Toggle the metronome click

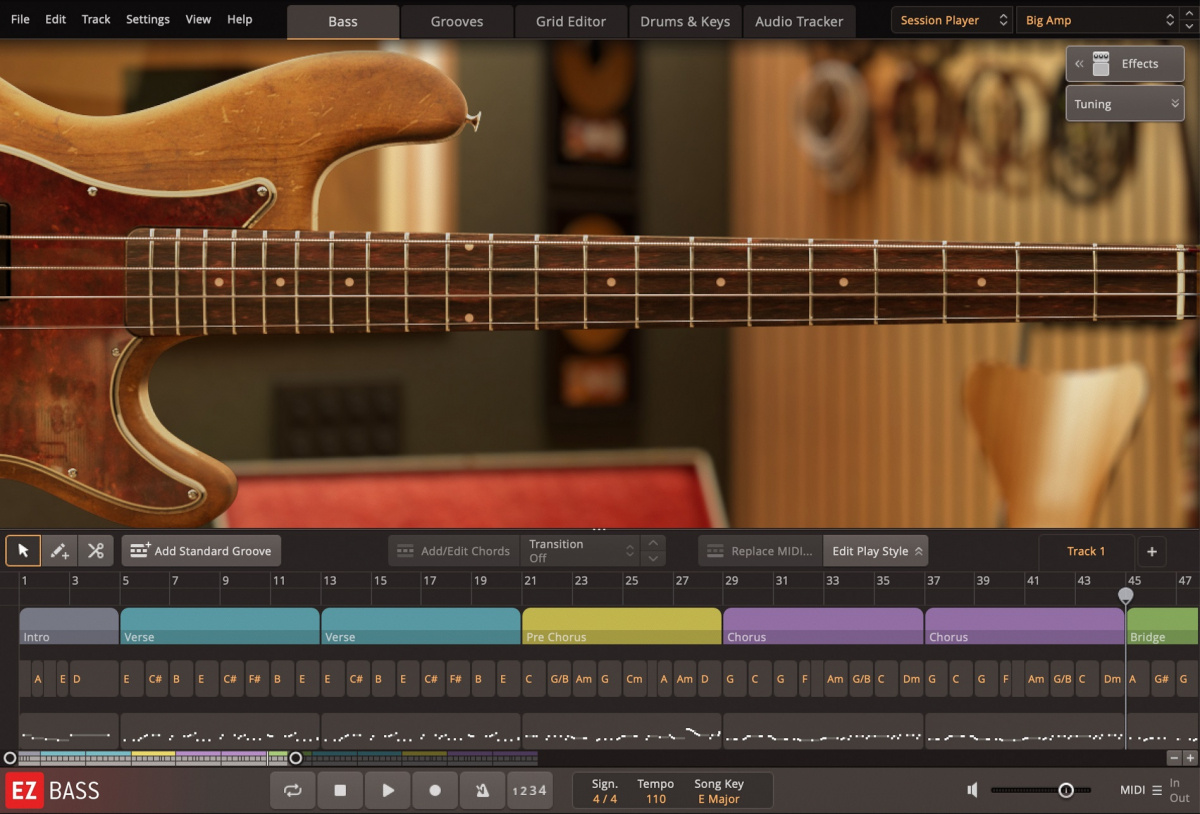point(482,790)
